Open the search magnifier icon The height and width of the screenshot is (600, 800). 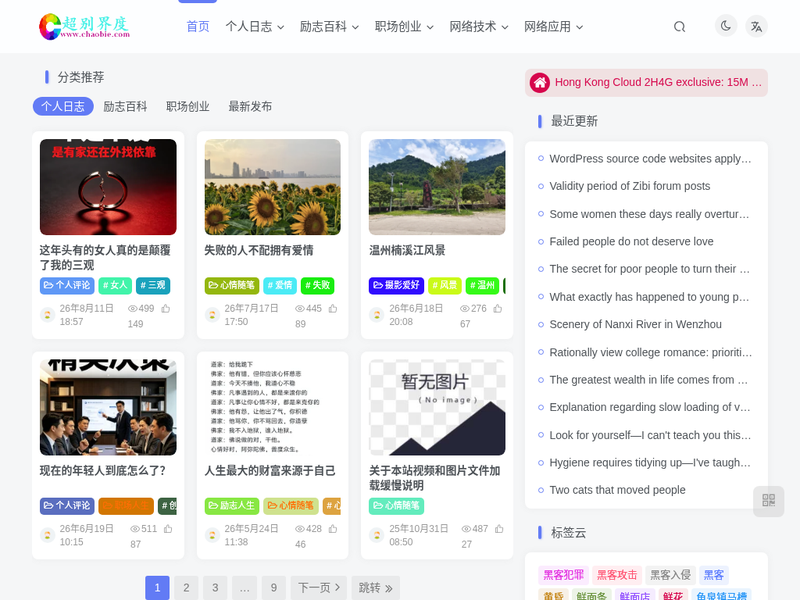[679, 27]
